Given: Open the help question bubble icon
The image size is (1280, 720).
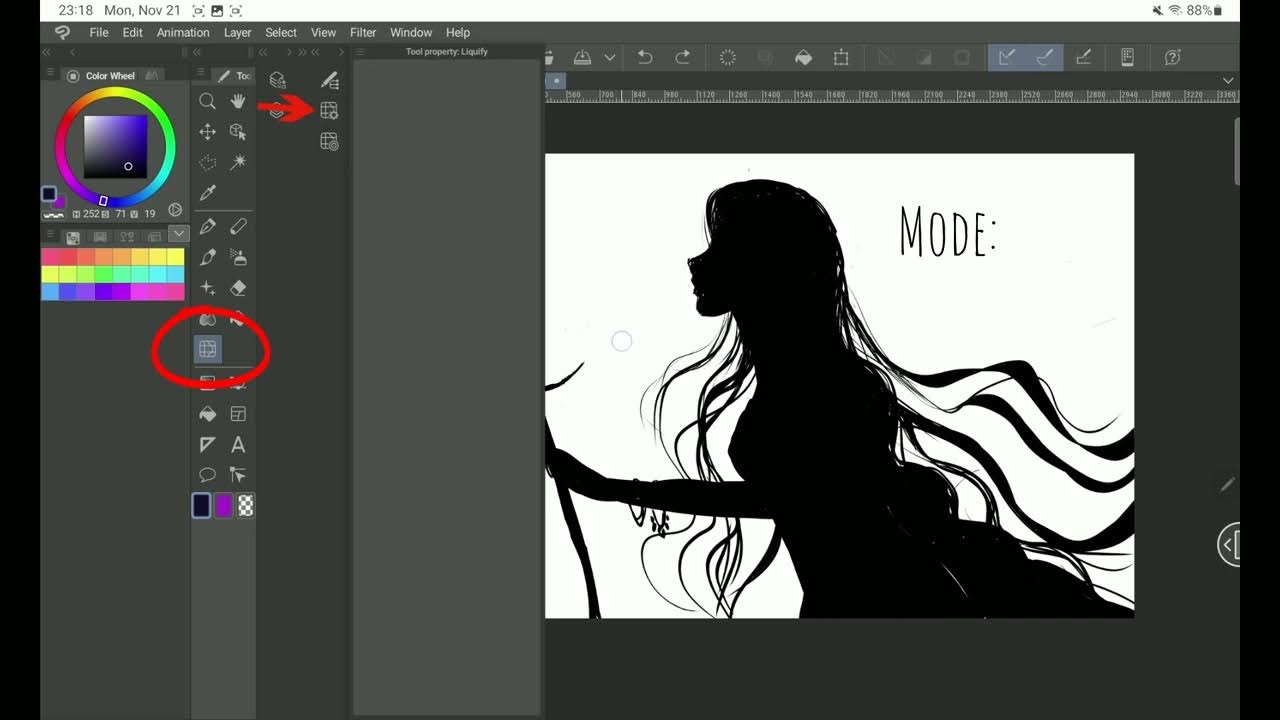Looking at the screenshot, I should (x=1173, y=58).
